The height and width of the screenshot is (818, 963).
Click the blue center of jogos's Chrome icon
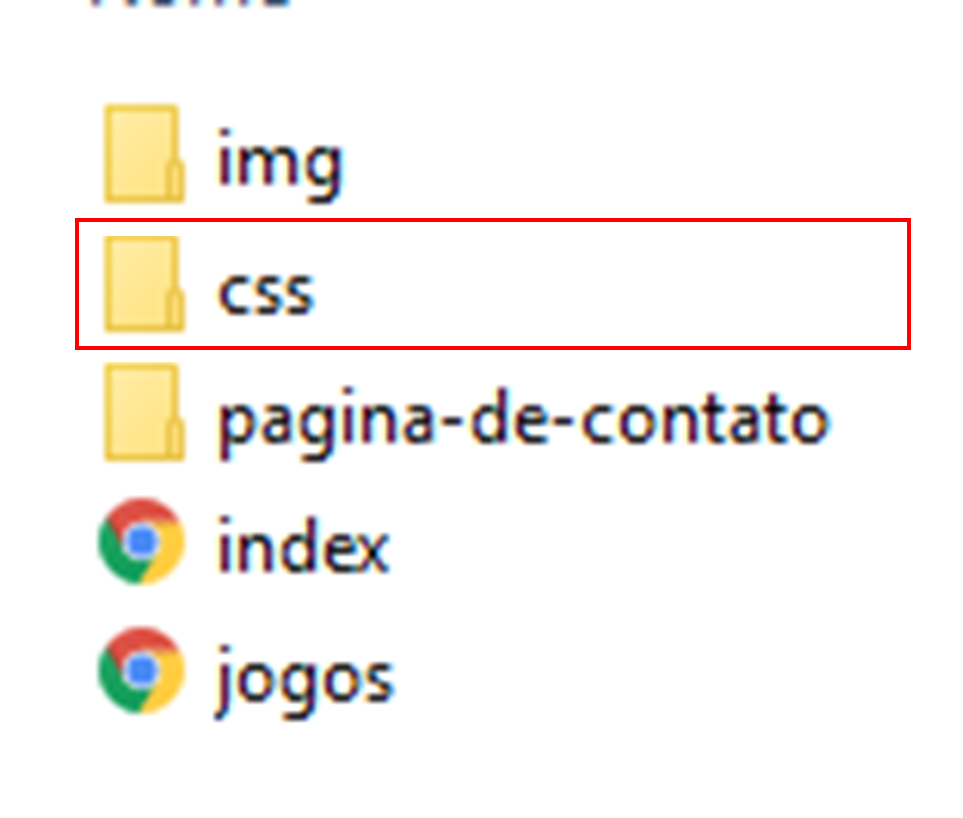point(142,670)
